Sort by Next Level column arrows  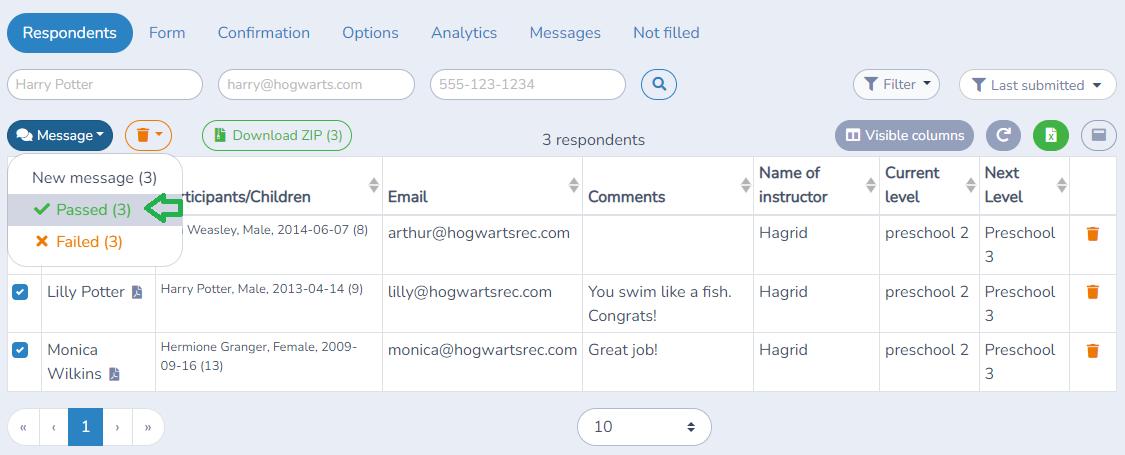tap(1061, 185)
